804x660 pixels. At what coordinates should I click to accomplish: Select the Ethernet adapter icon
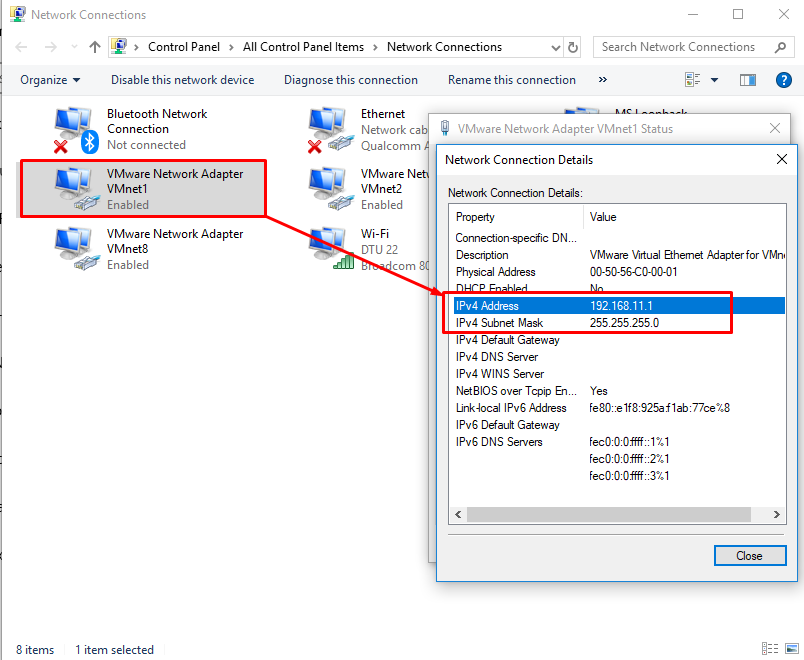pos(331,130)
